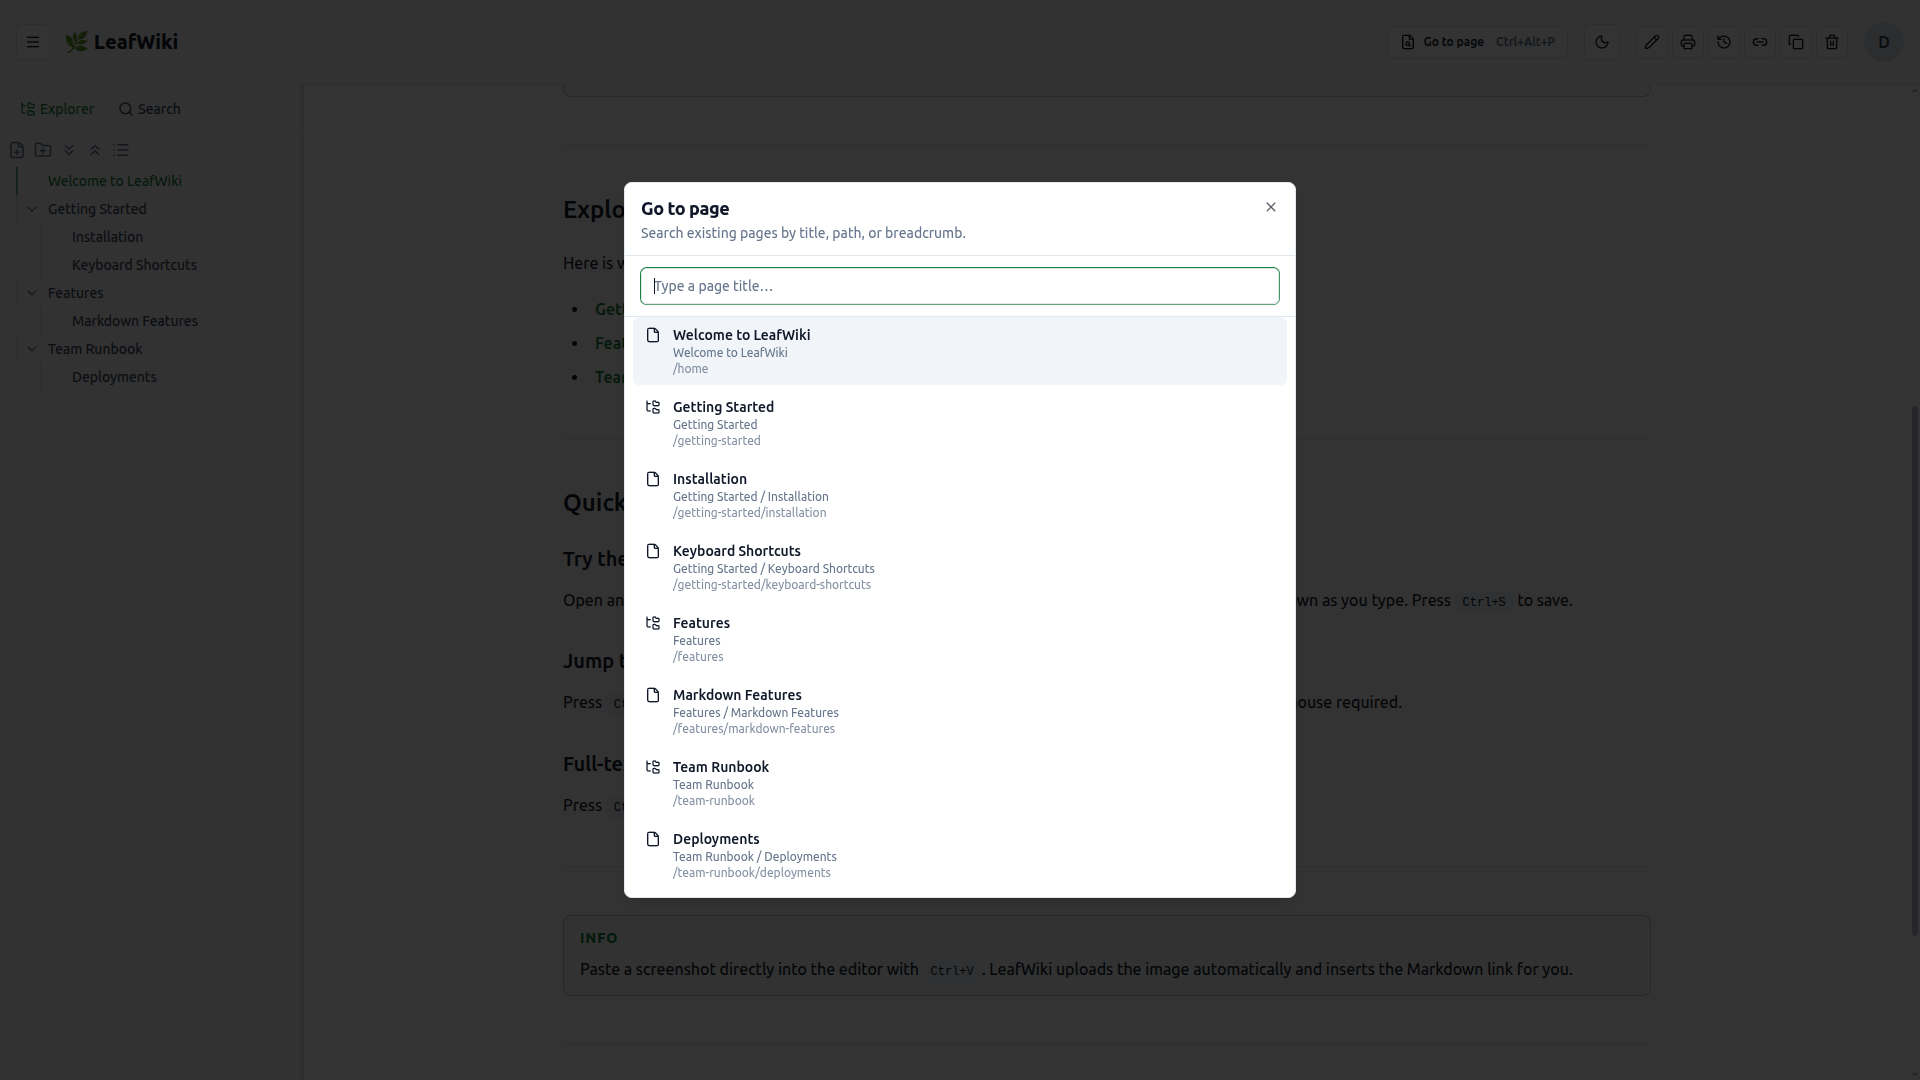Close the Go to page dialog
Screen dimensions: 1920x1080
(x=1271, y=207)
